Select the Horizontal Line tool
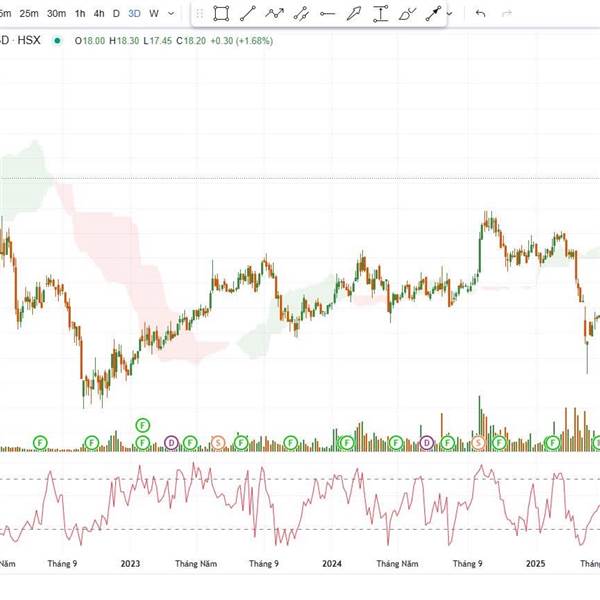The height and width of the screenshot is (600, 600). (x=327, y=14)
